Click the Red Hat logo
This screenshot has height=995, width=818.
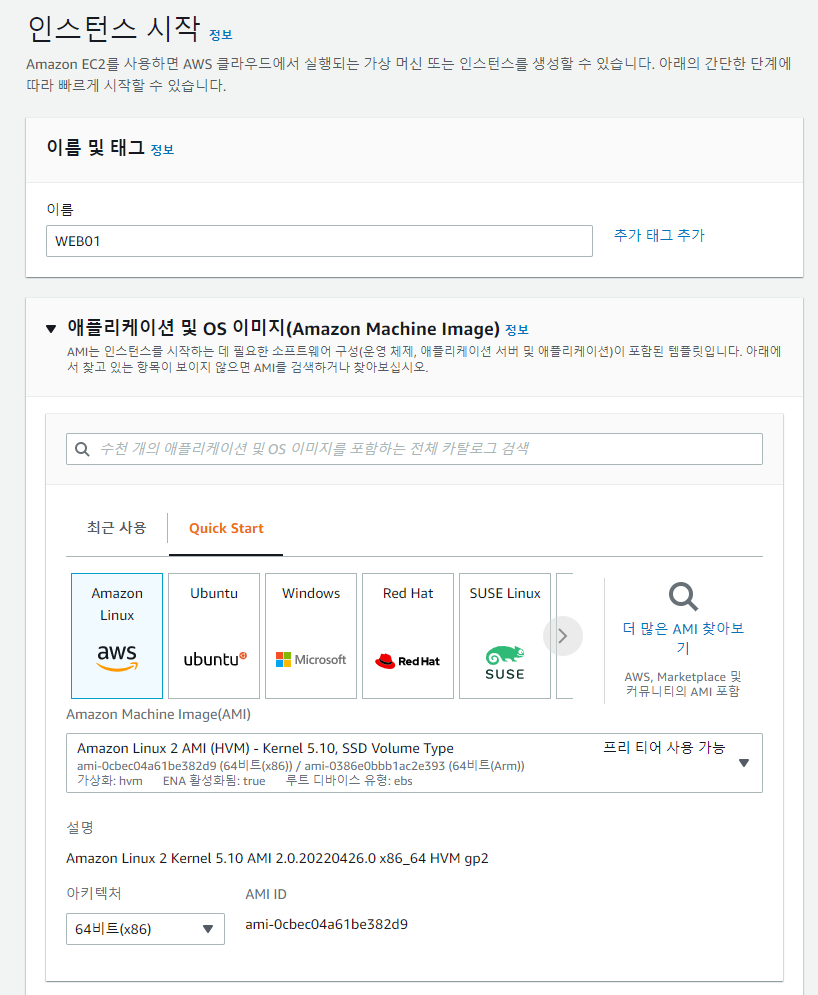pyautogui.click(x=407, y=661)
